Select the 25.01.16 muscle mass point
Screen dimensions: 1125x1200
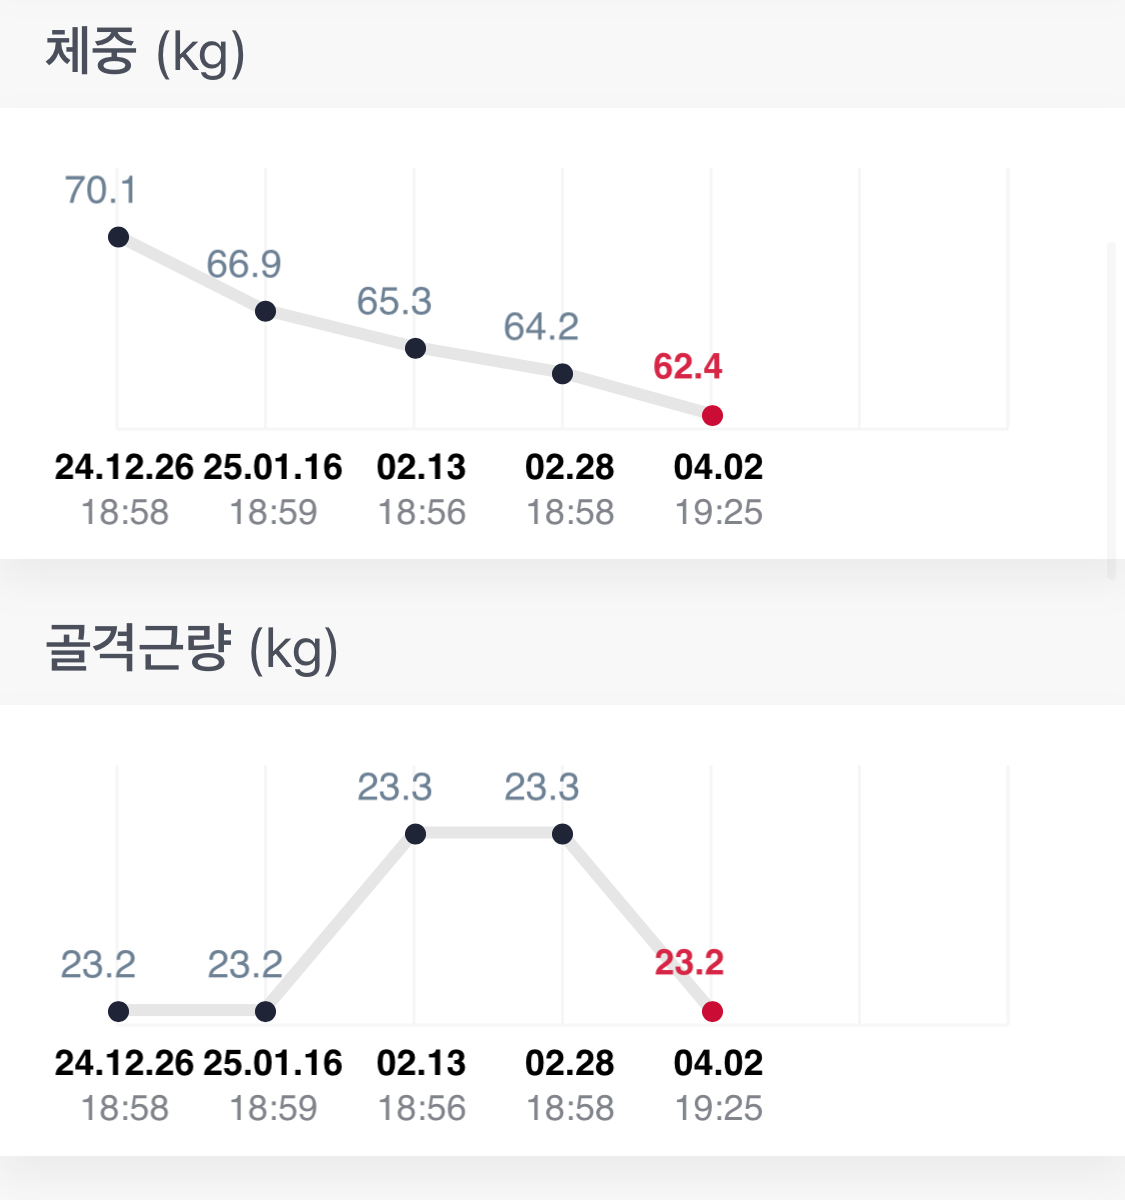pyautogui.click(x=265, y=1011)
